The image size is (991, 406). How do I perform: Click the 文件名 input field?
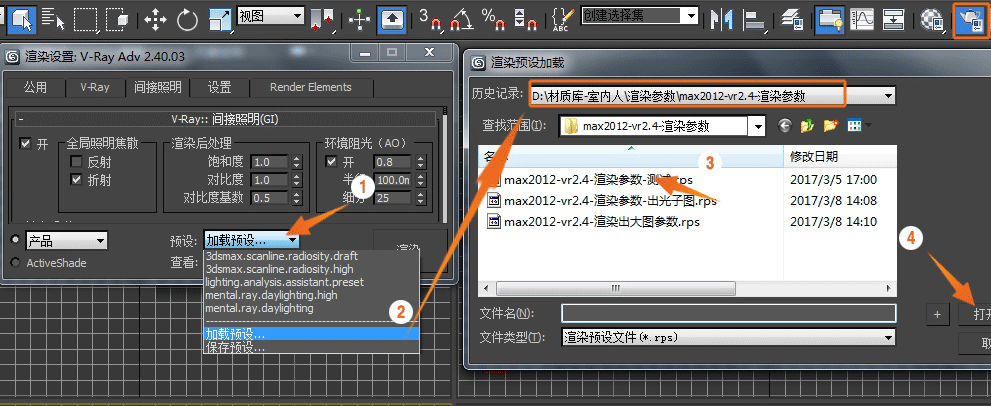click(x=728, y=313)
